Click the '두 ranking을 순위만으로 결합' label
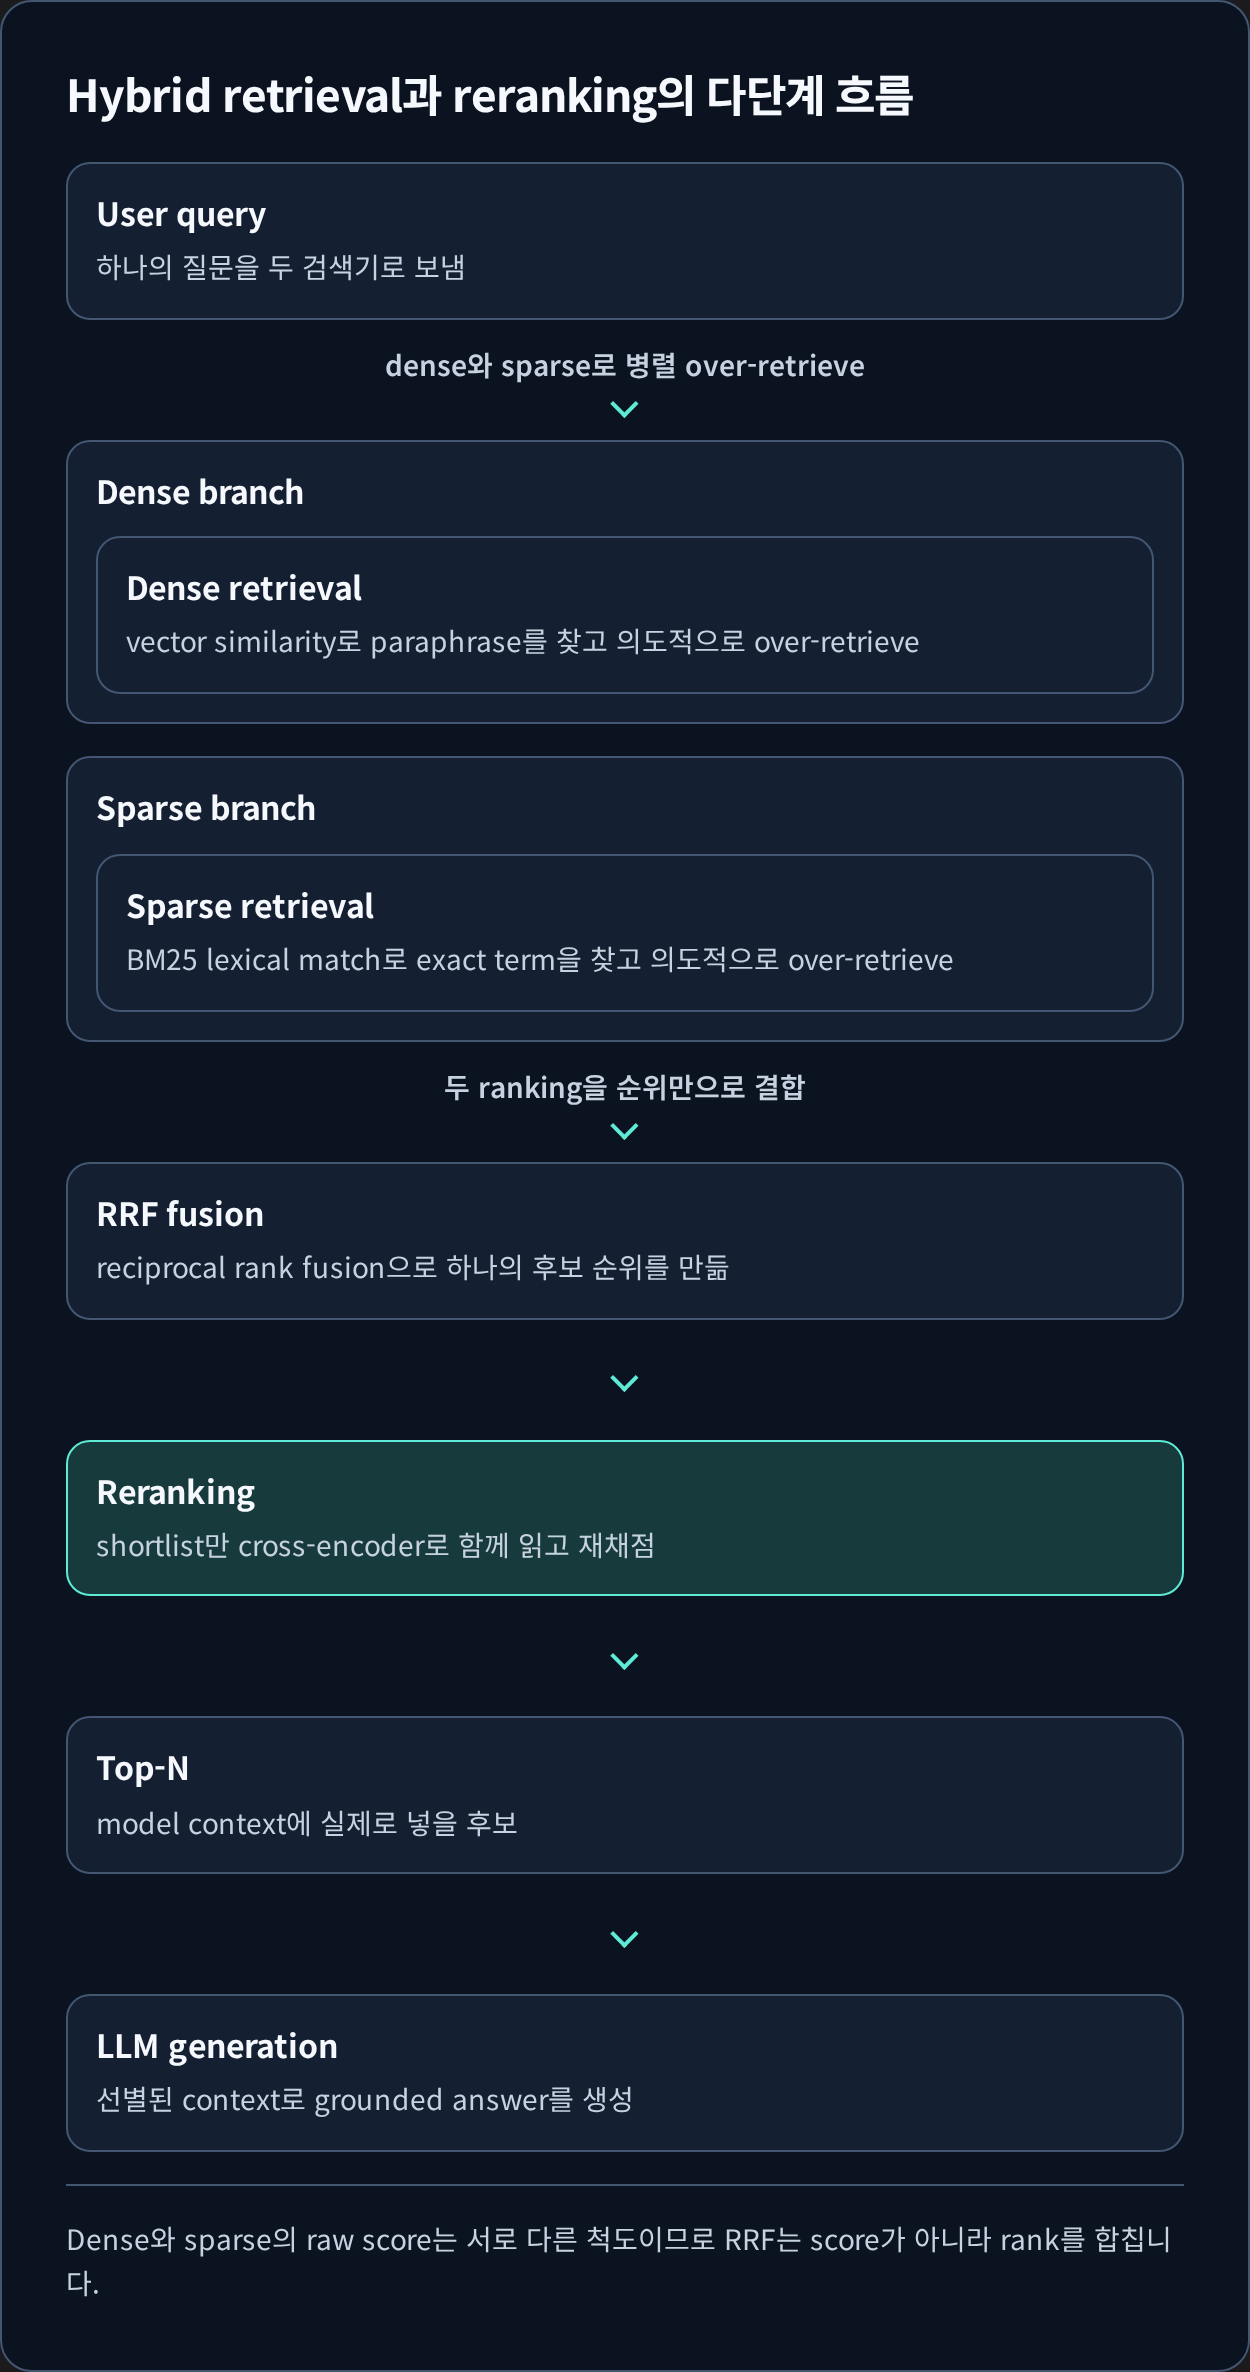The image size is (1250, 2372). 625,1087
